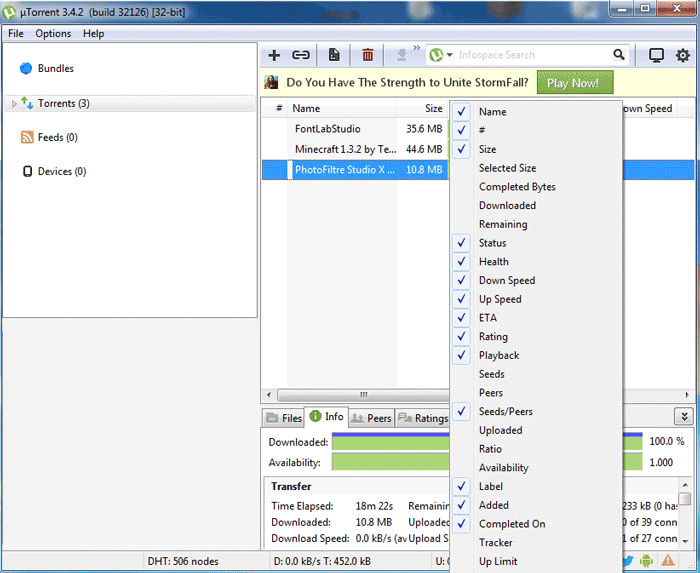Open Preferences via the gear icon
Image resolution: width=700 pixels, height=573 pixels.
click(x=683, y=55)
